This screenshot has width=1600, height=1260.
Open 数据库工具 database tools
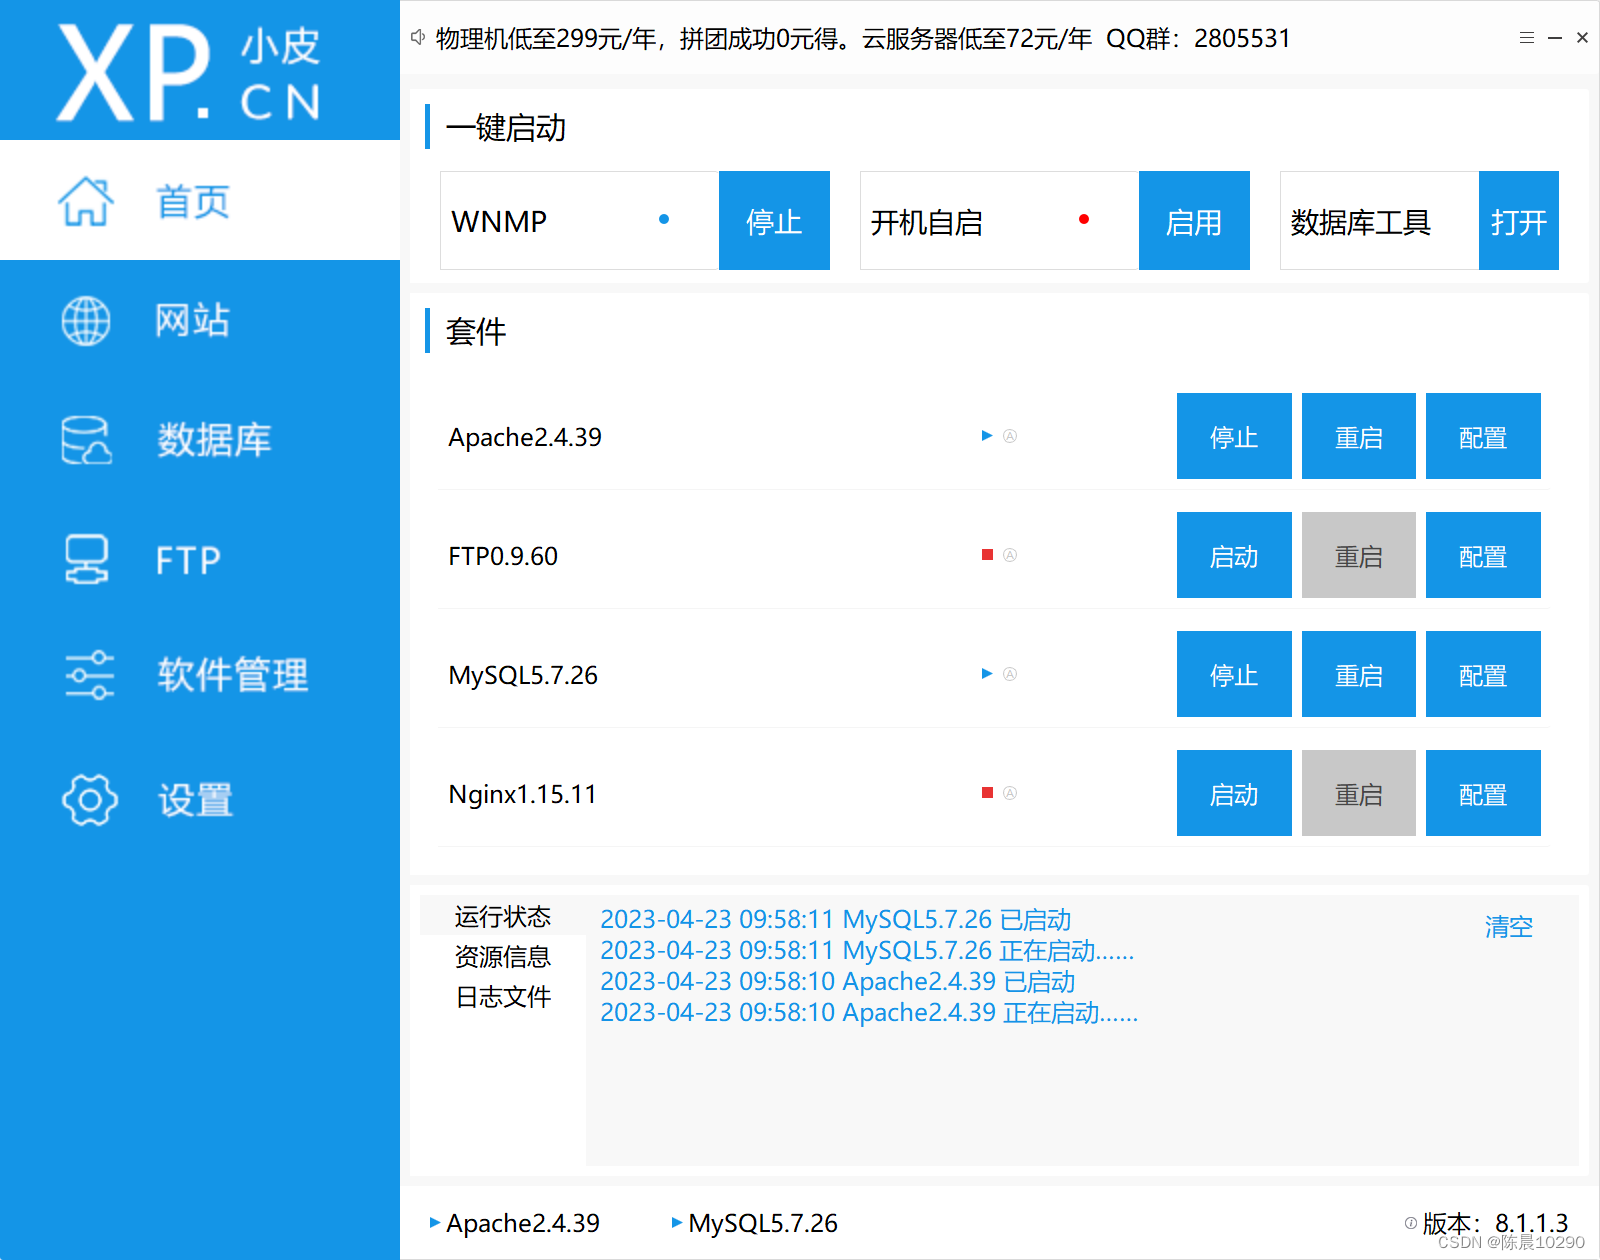point(1518,220)
